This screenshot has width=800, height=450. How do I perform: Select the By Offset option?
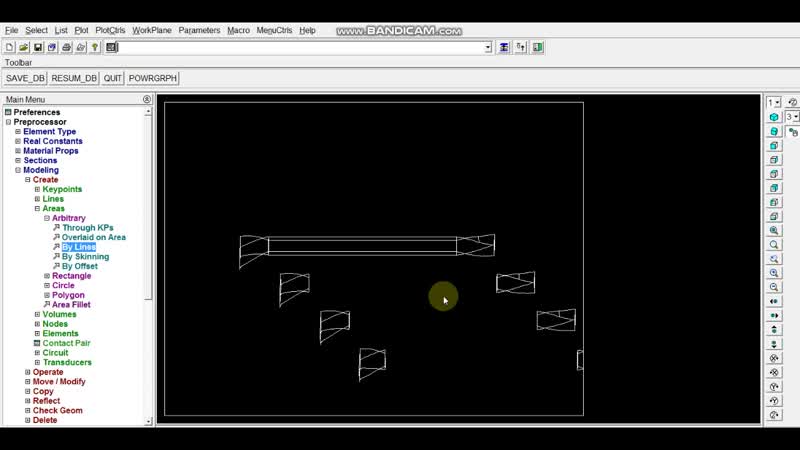click(80, 267)
